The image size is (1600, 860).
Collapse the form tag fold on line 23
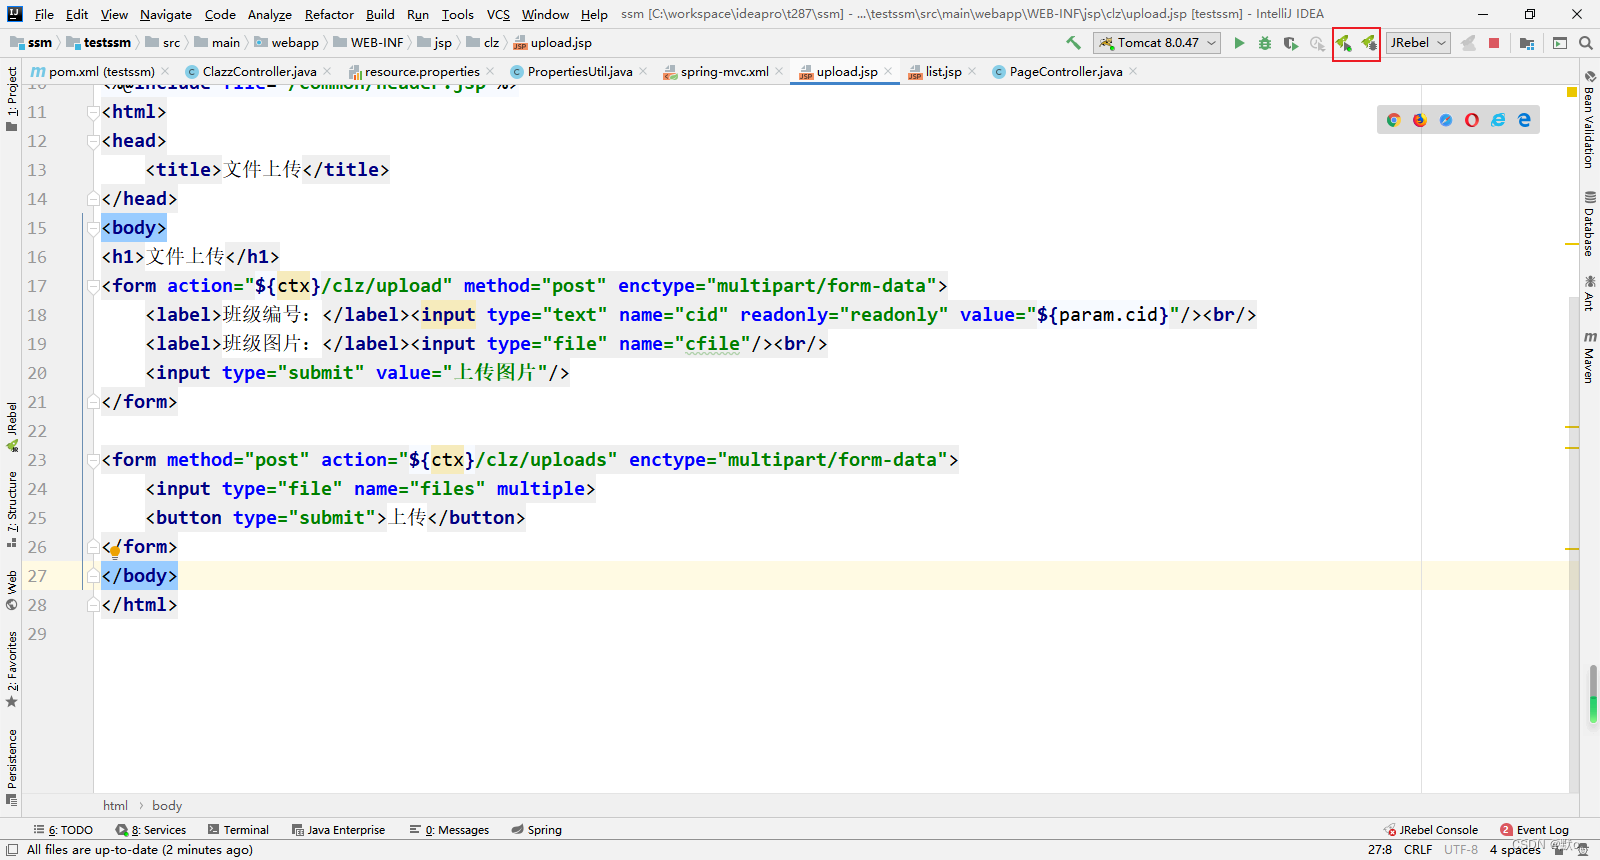coord(93,460)
